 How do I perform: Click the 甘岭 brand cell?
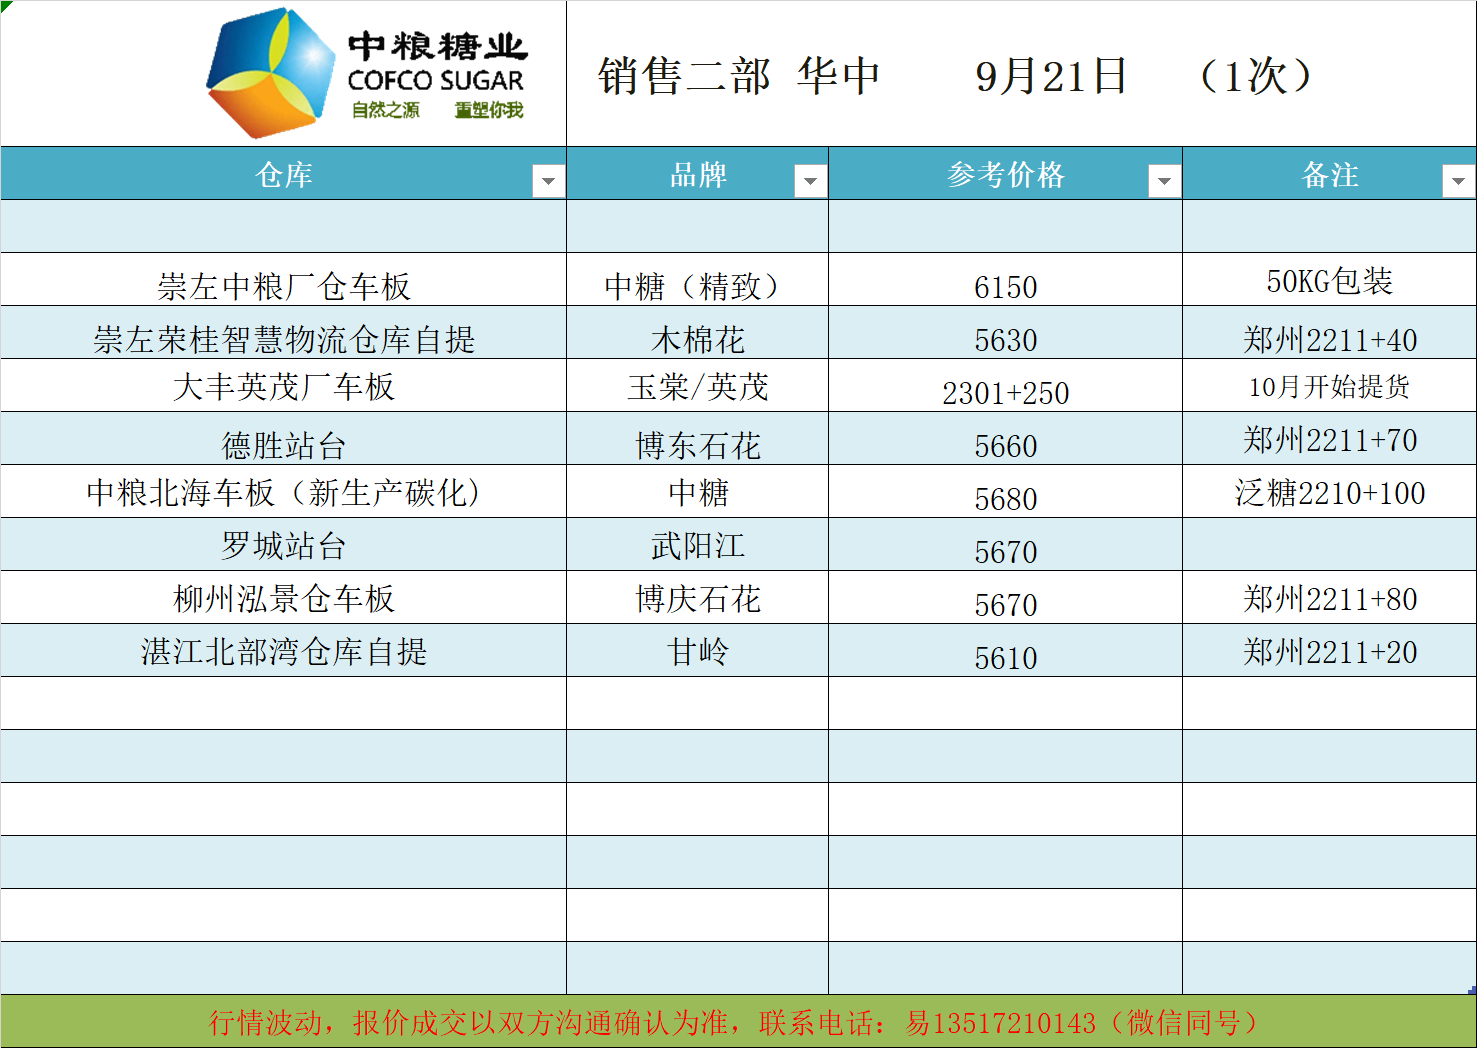(x=697, y=652)
